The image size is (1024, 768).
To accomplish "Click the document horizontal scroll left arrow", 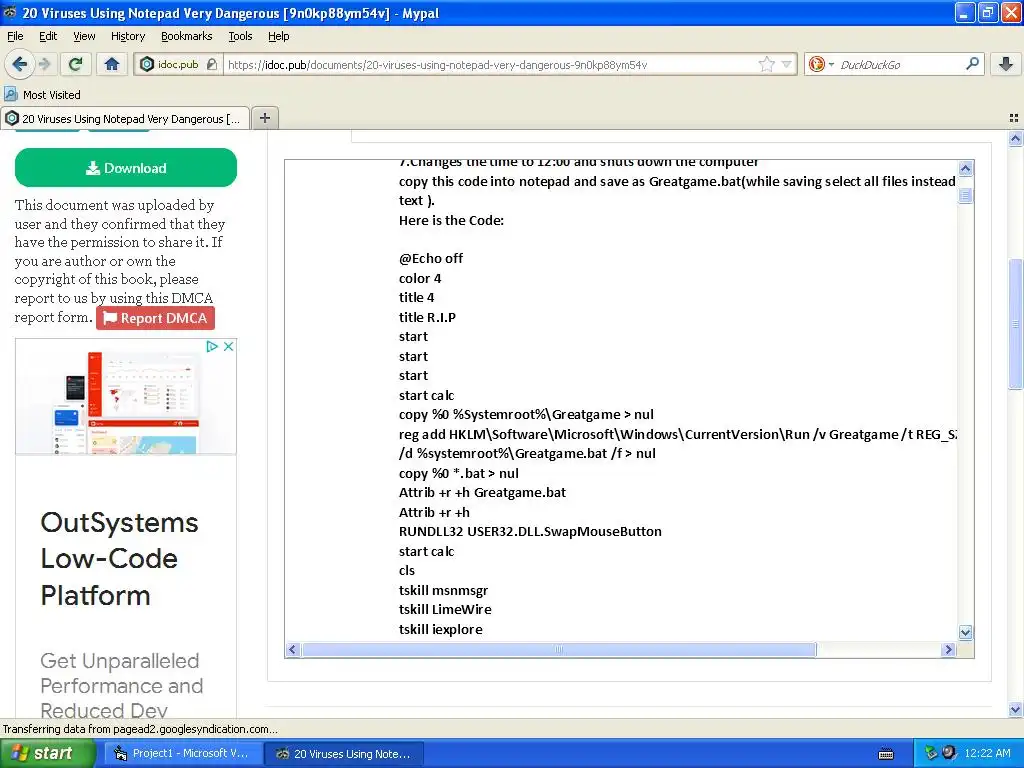I will (x=293, y=649).
